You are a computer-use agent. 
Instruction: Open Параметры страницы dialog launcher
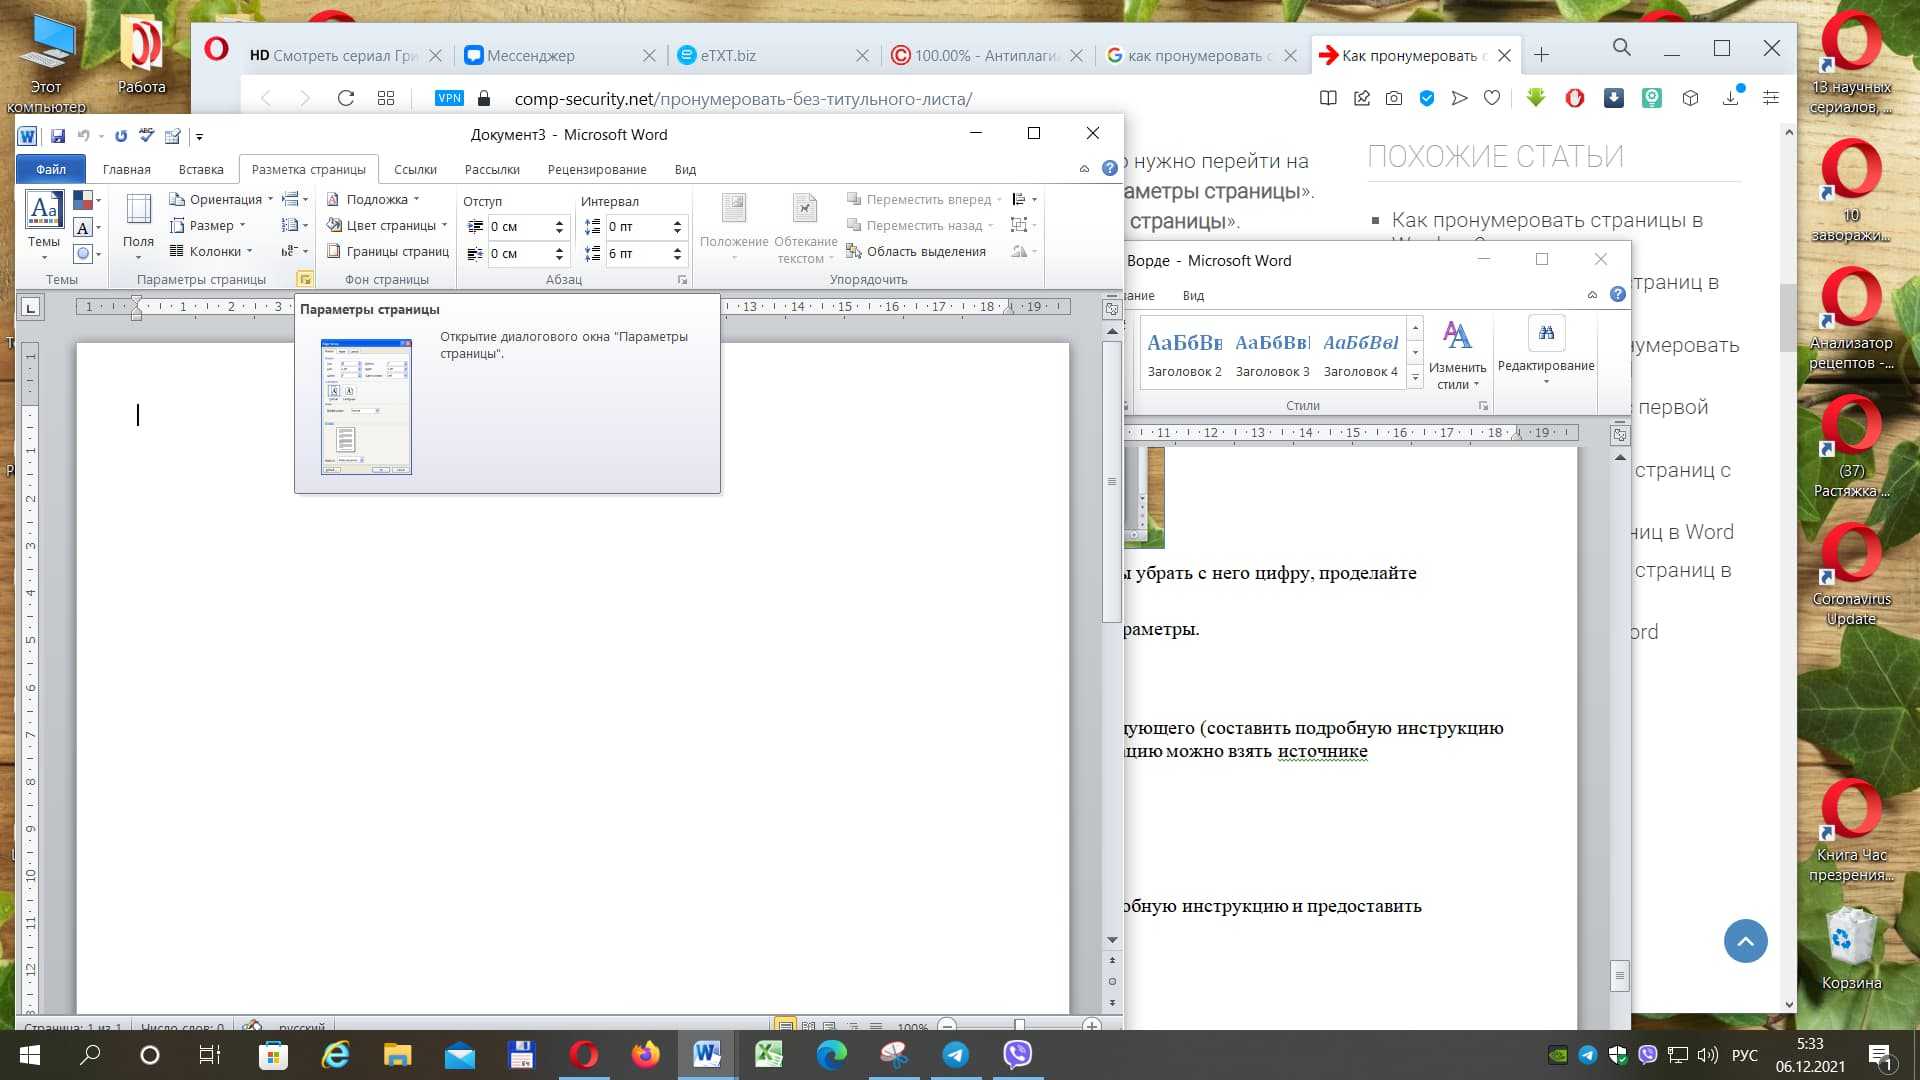click(x=304, y=279)
